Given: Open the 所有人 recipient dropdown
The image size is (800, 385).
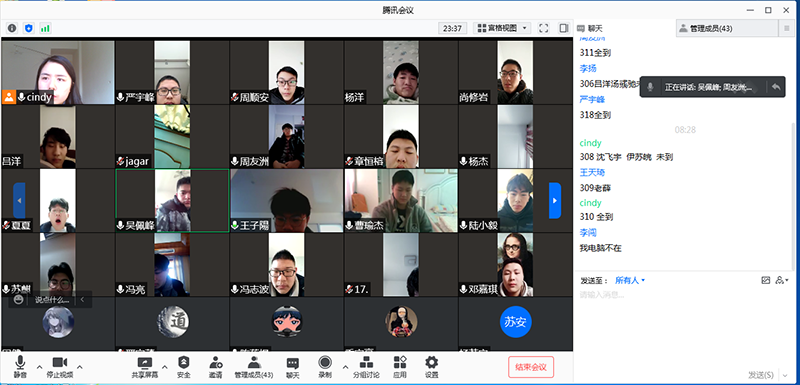Looking at the screenshot, I should pos(630,280).
